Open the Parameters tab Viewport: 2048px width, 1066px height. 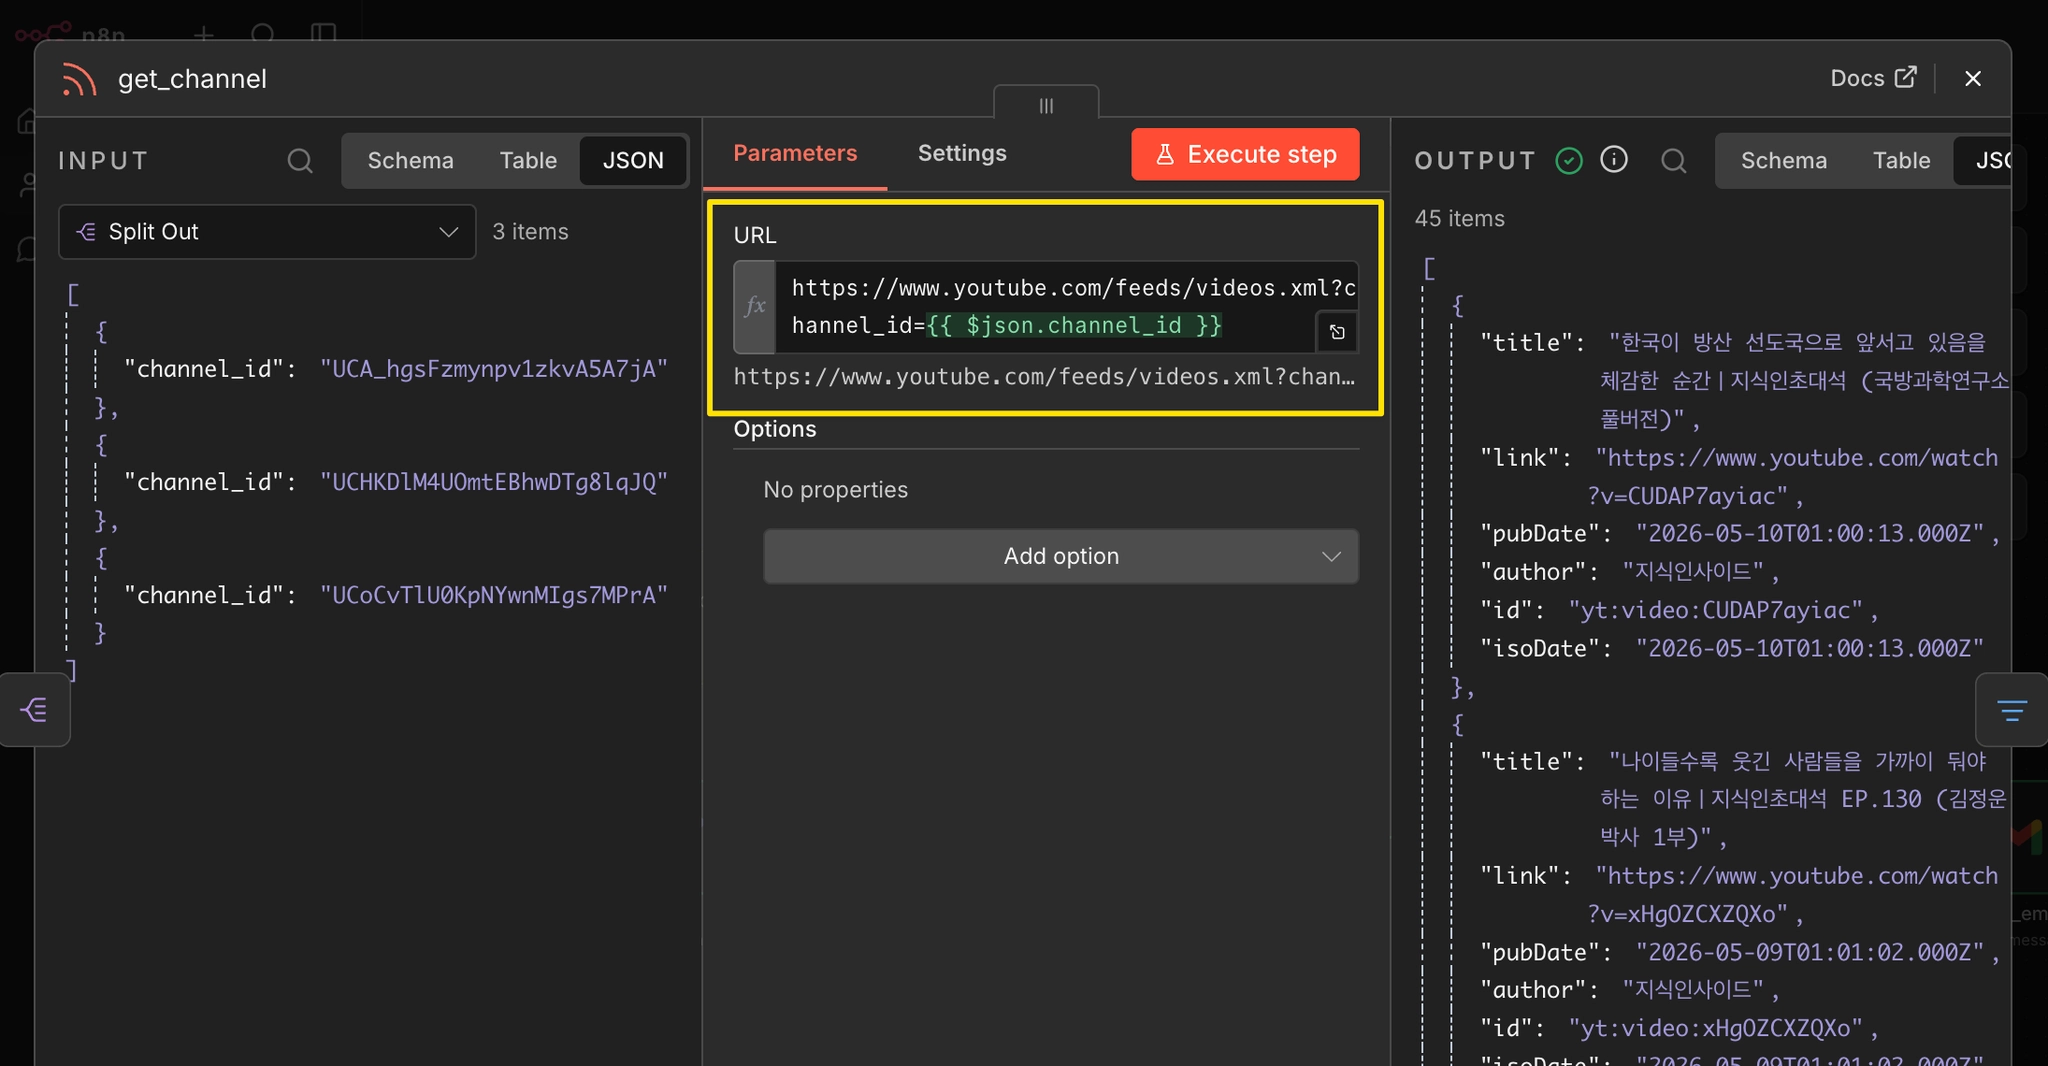tap(795, 153)
